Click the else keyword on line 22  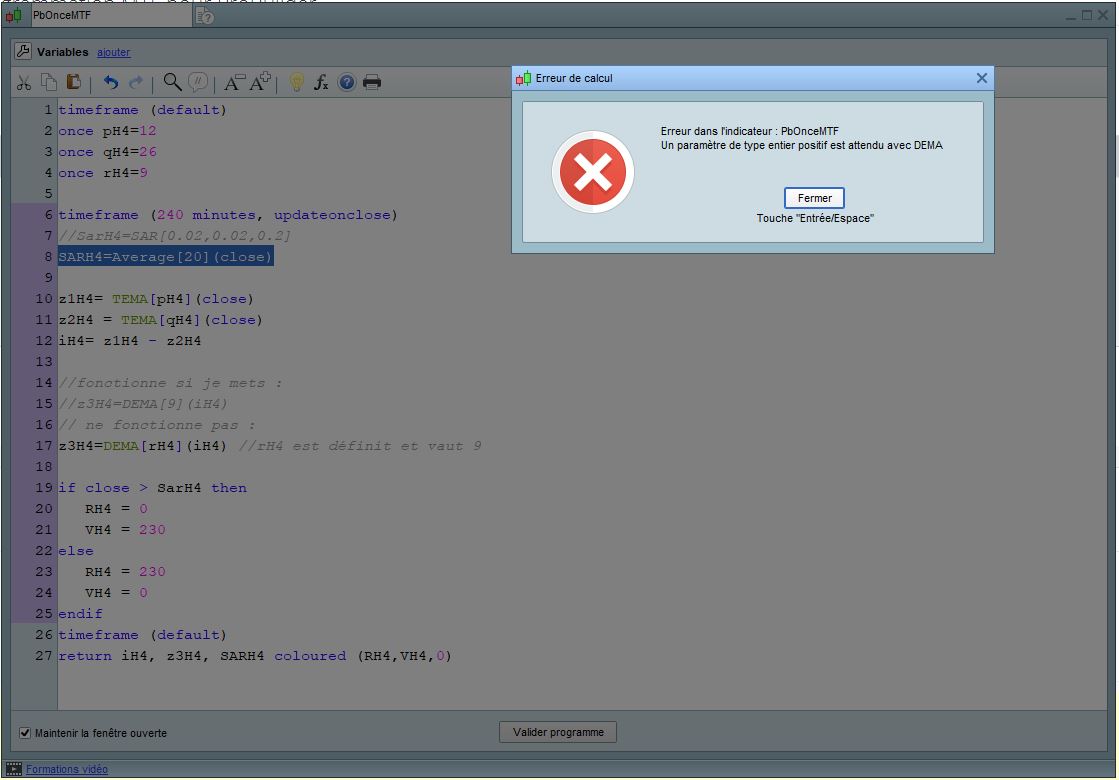(76, 551)
